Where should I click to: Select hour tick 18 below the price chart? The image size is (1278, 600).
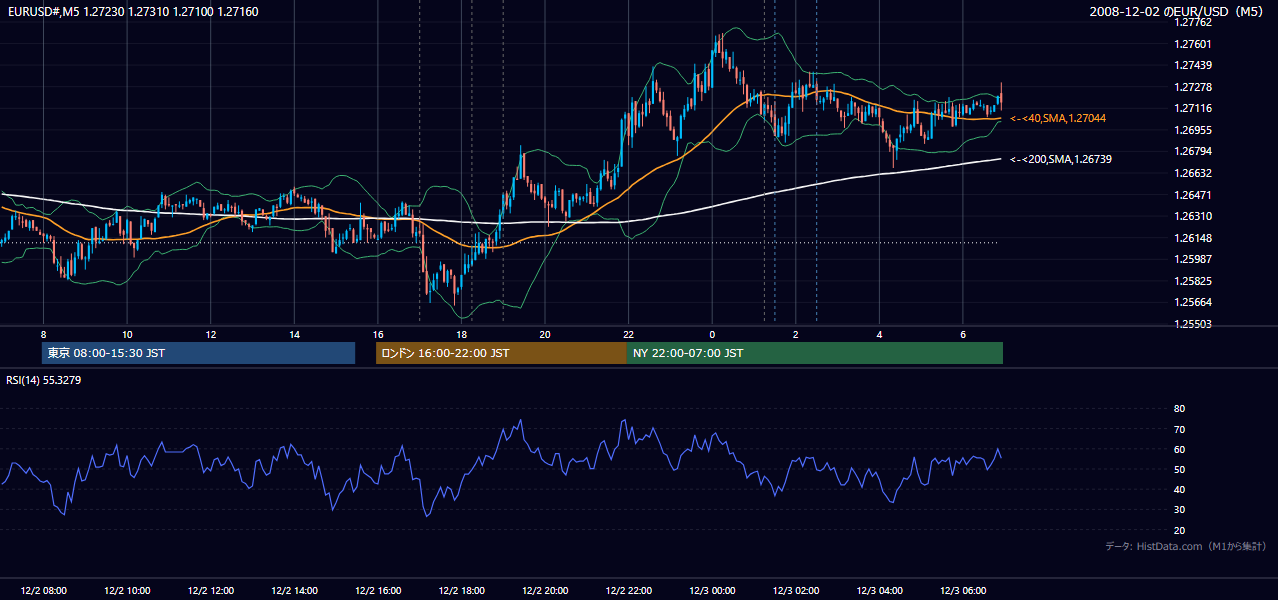pyautogui.click(x=461, y=334)
